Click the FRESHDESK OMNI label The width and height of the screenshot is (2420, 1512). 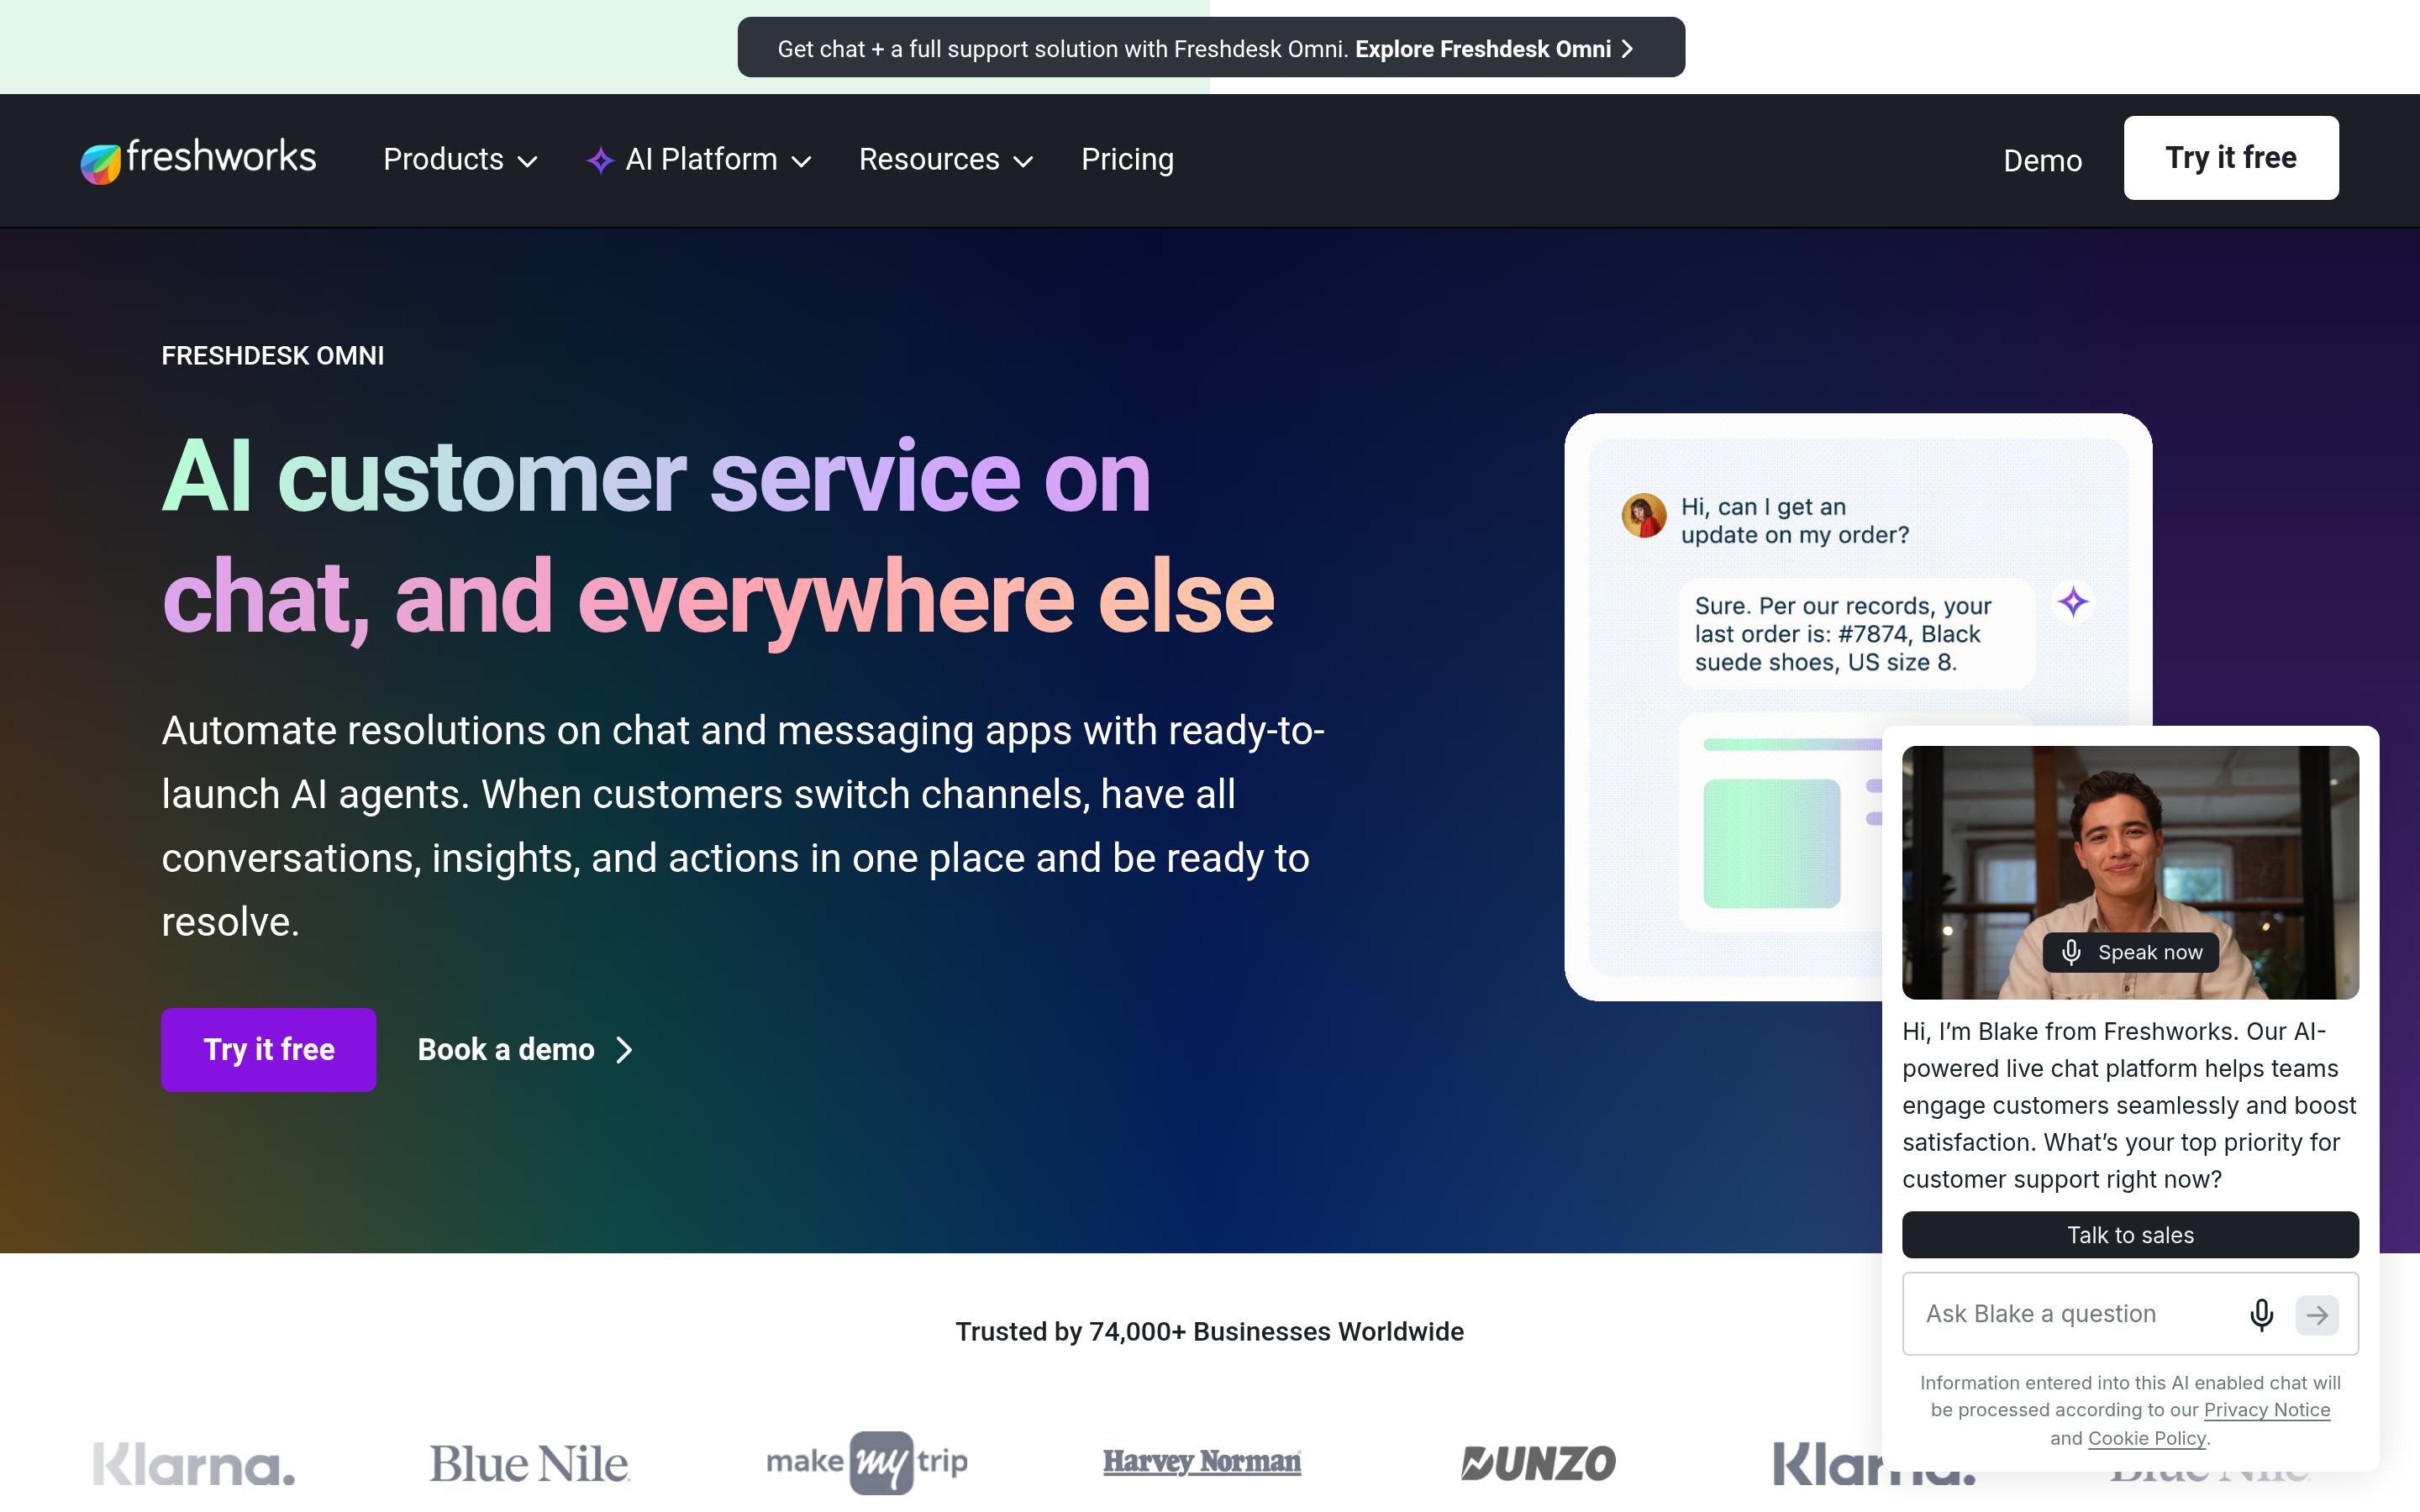(x=273, y=356)
